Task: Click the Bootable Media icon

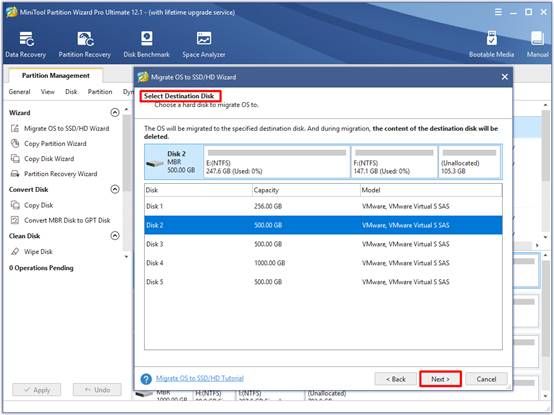Action: (x=491, y=38)
